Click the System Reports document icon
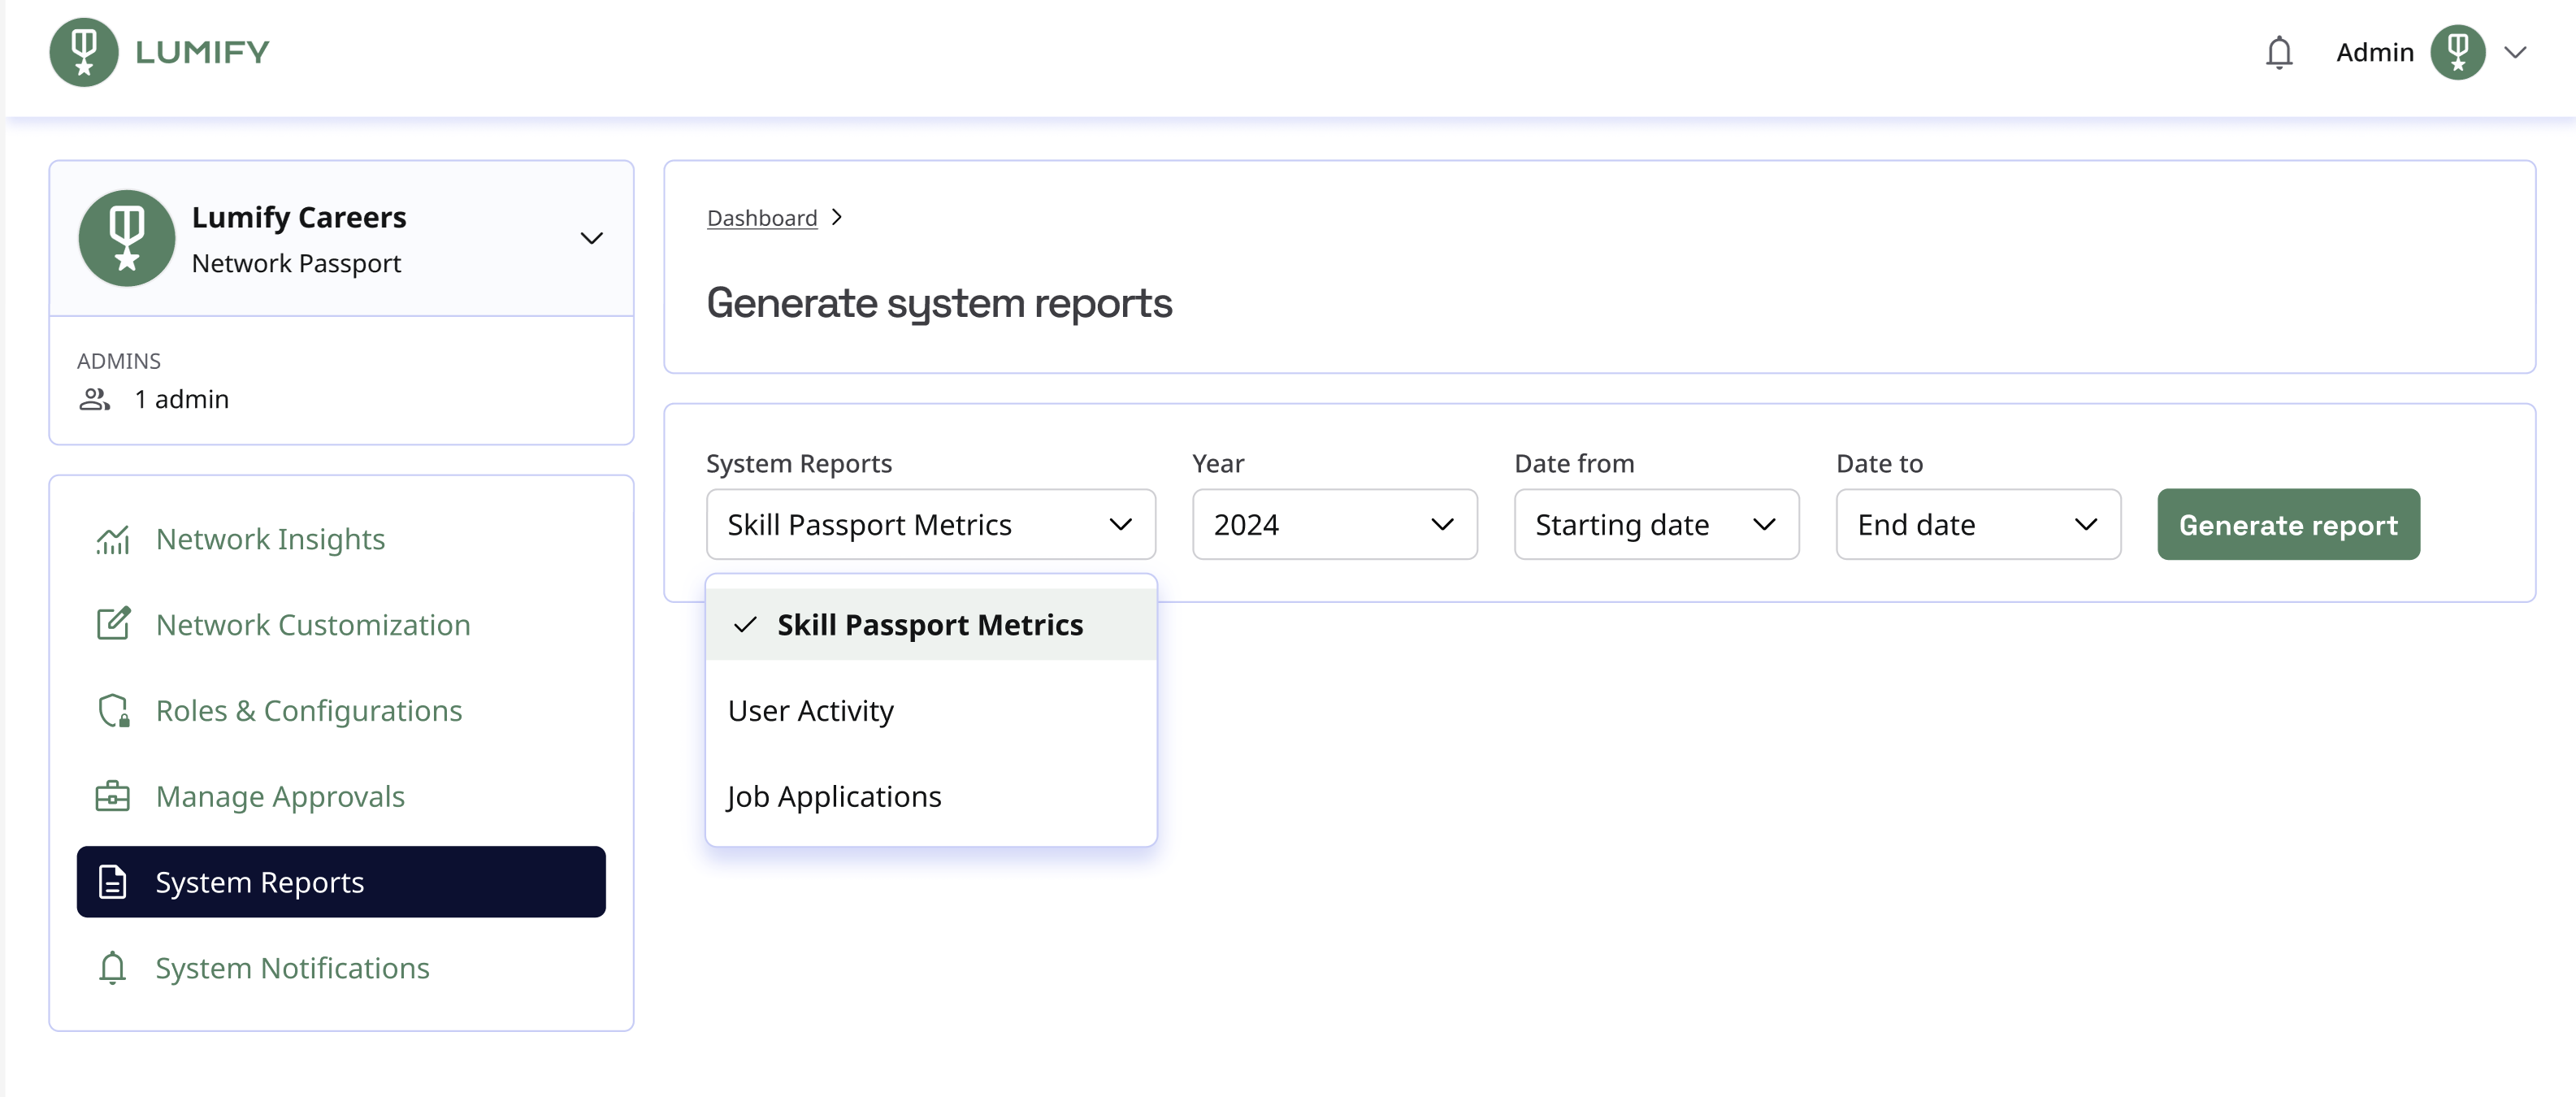Screen dimensions: 2576x1097 tap(113, 882)
